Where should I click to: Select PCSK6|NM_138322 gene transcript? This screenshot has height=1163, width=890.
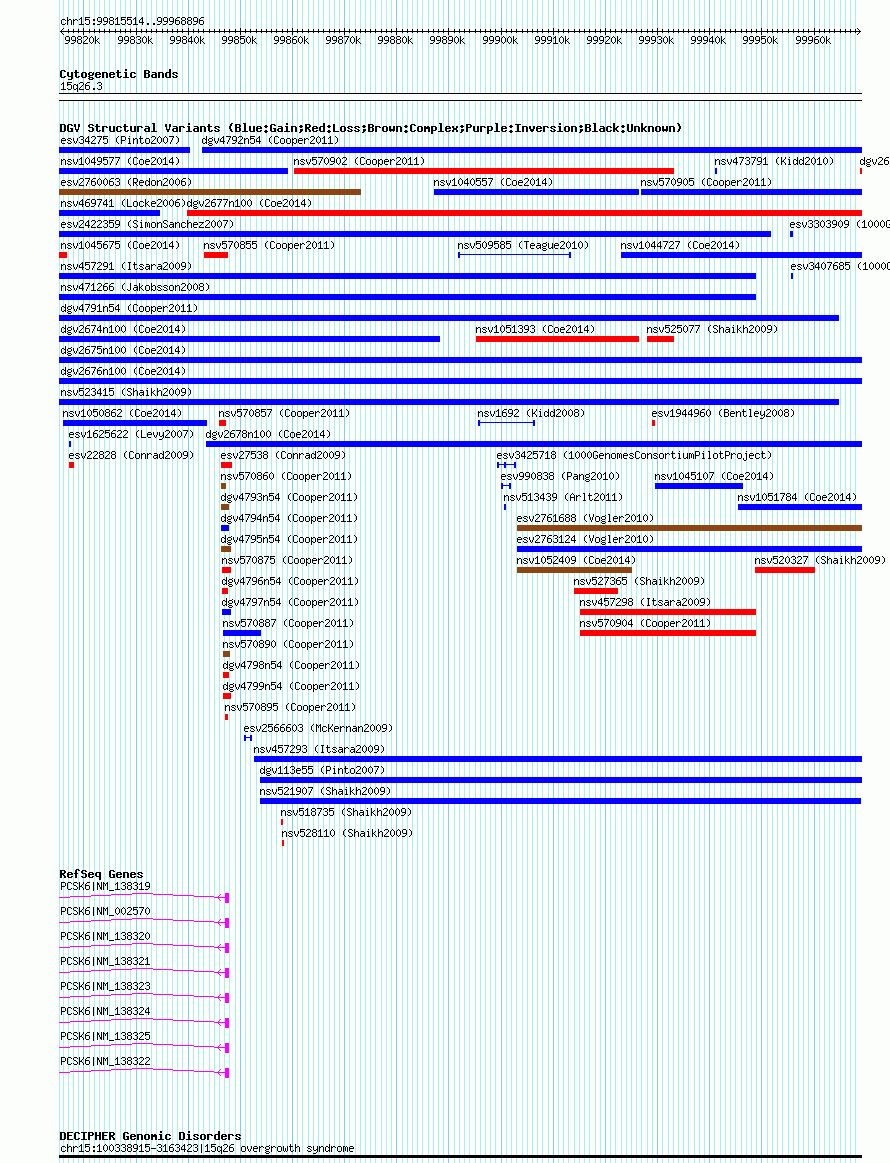click(x=145, y=1067)
